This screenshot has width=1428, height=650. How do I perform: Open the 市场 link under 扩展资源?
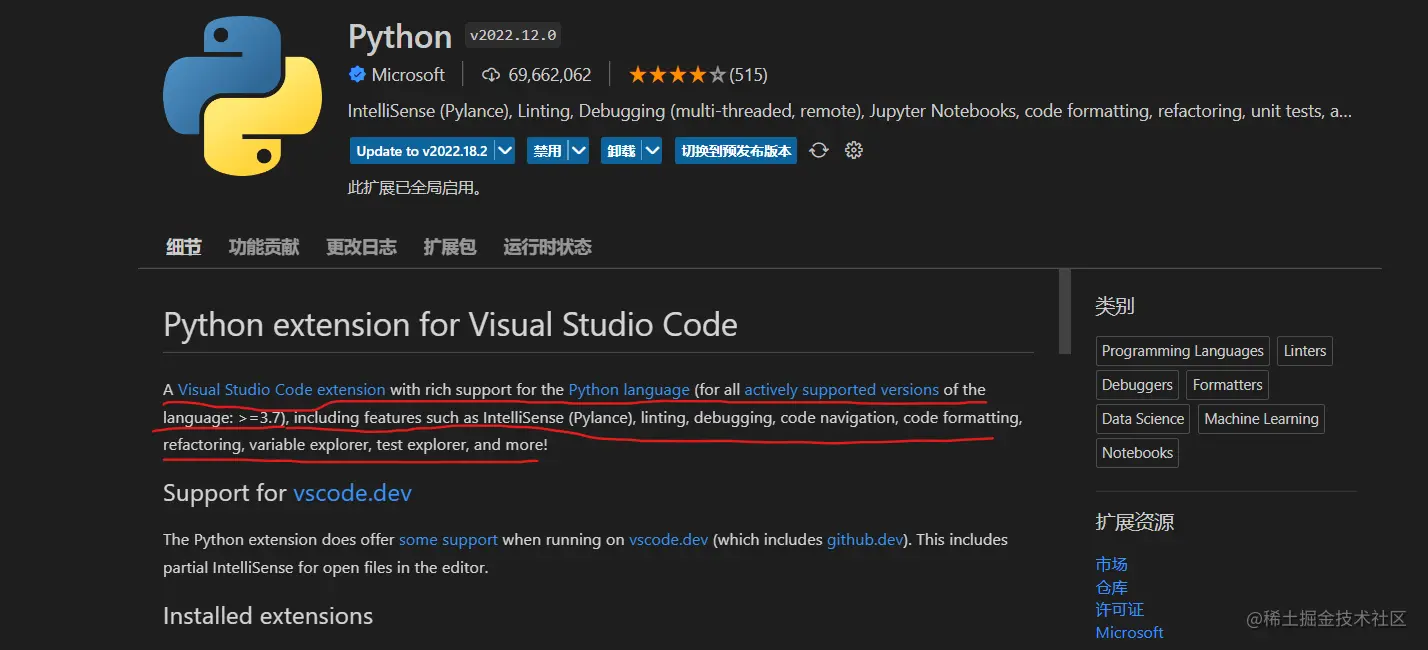(1112, 564)
